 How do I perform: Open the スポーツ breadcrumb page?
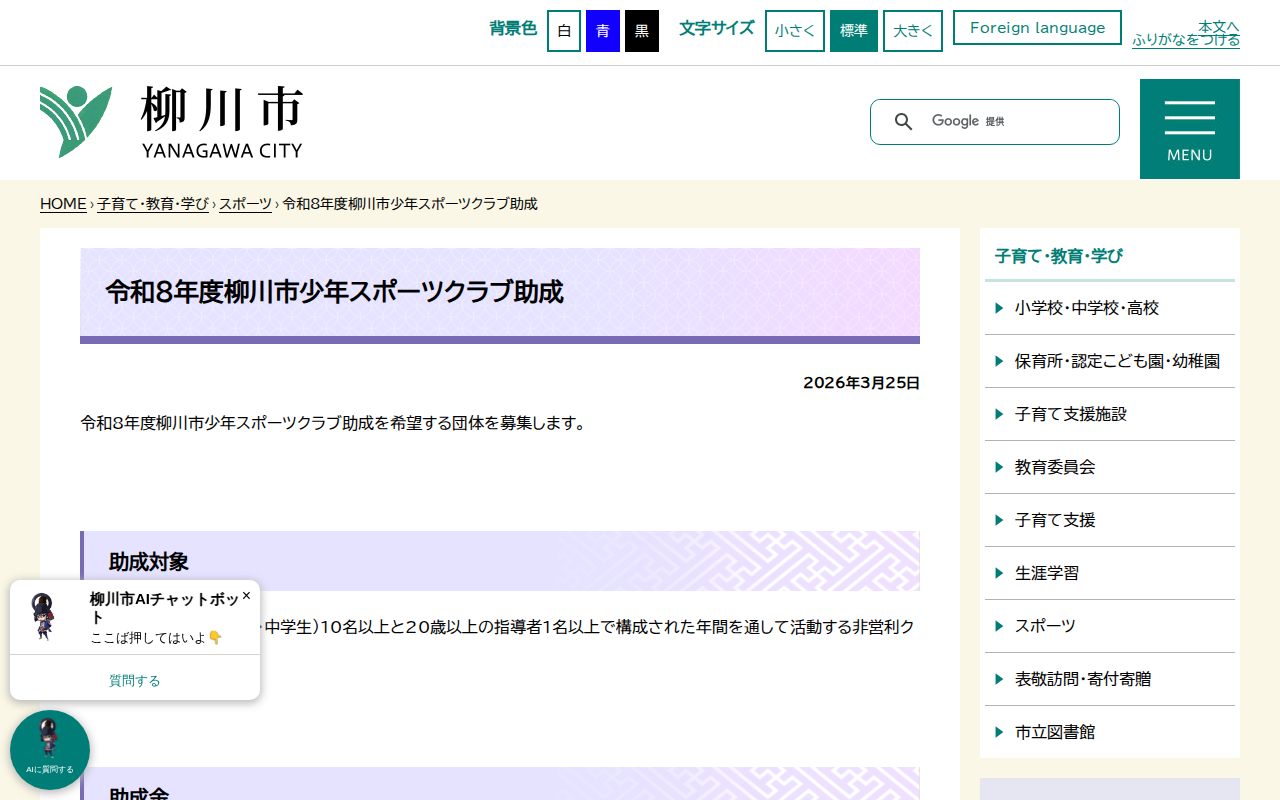[244, 203]
